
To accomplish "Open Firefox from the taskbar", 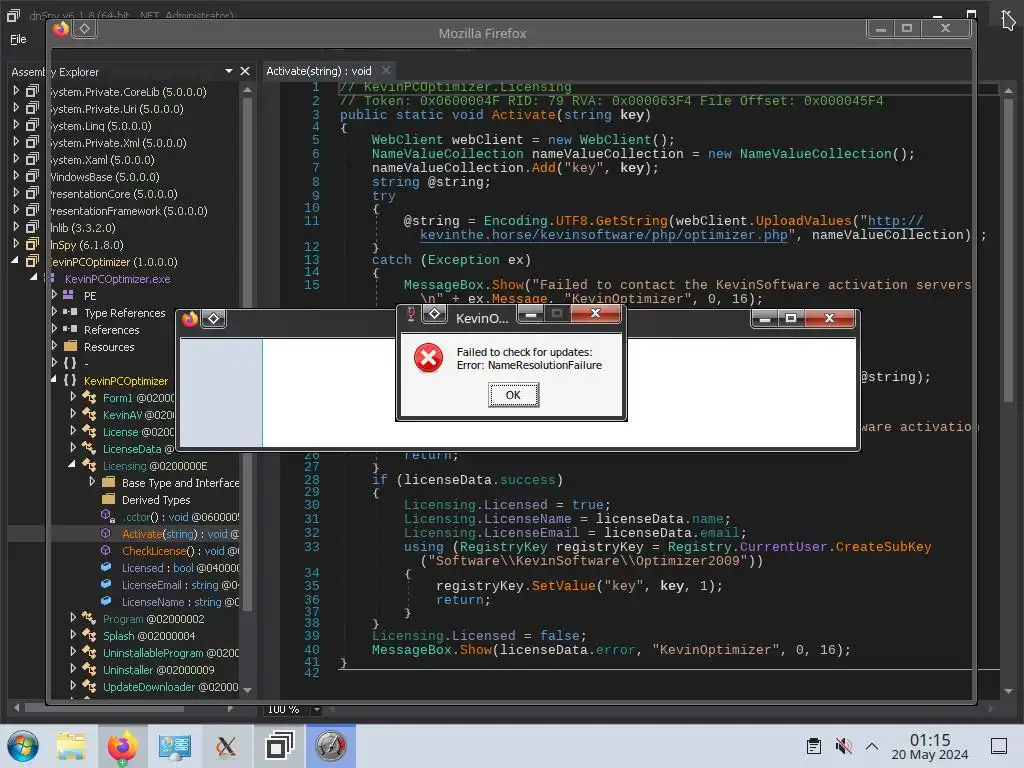I will [123, 746].
